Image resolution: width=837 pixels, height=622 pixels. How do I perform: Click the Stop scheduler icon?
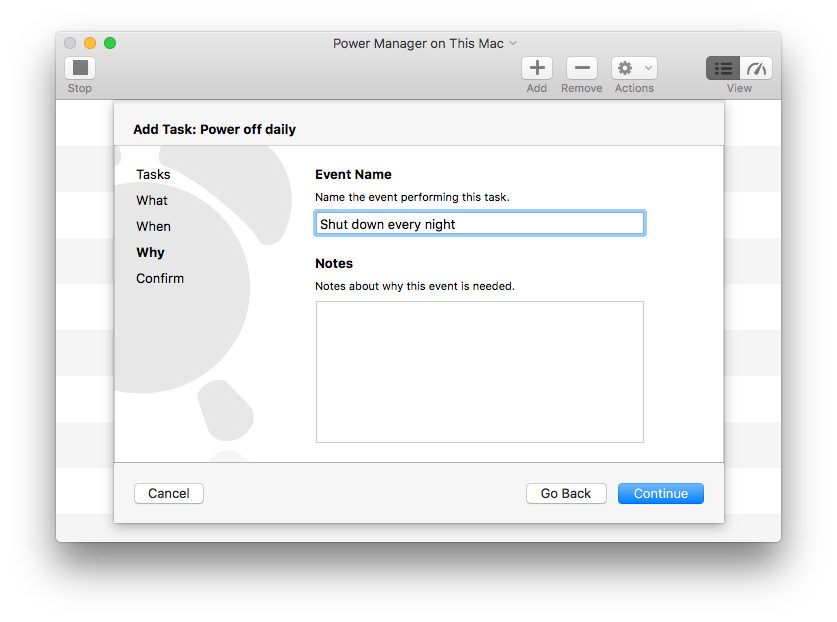point(80,68)
